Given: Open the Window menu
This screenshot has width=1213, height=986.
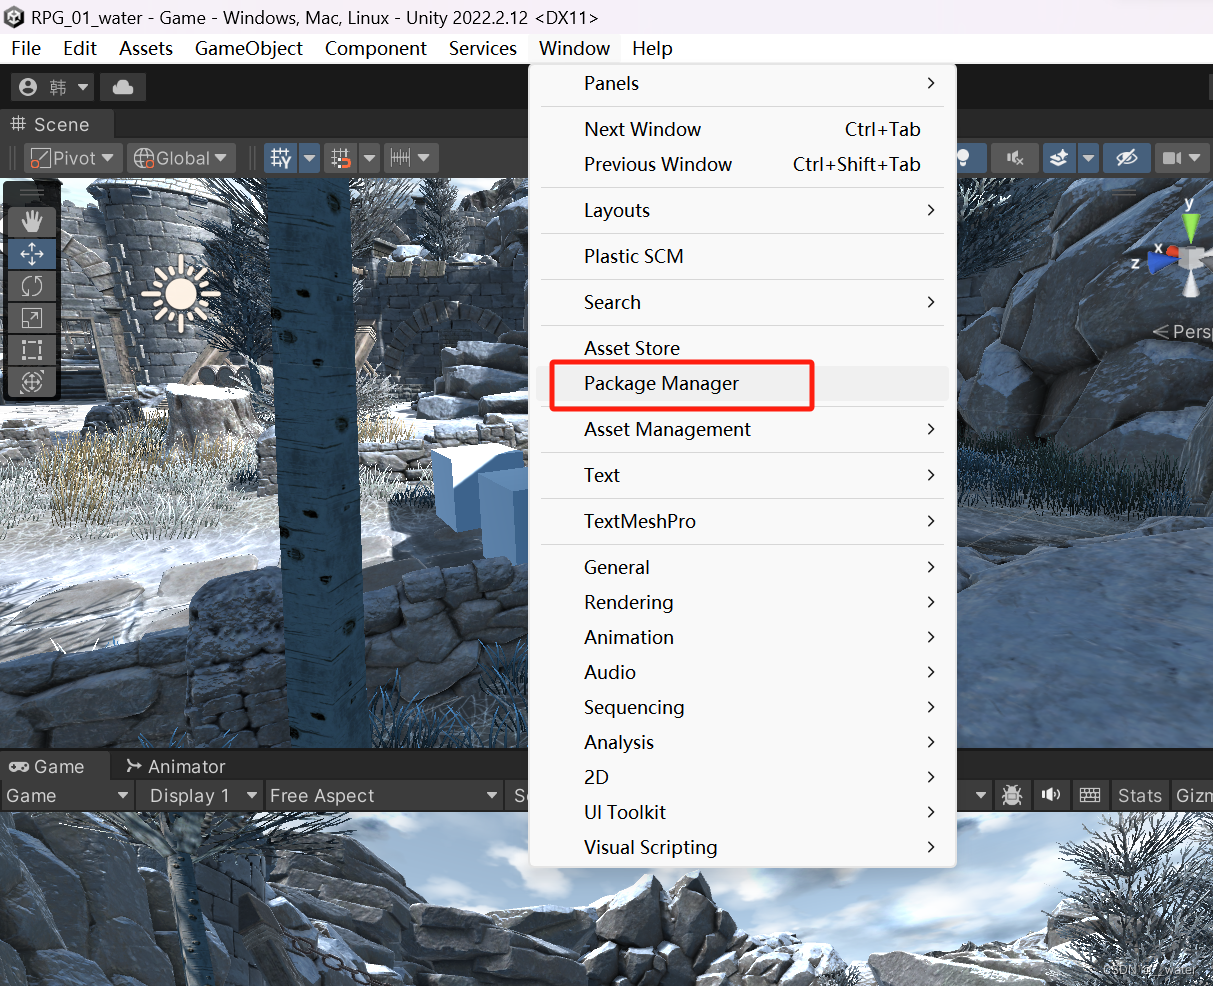Looking at the screenshot, I should click(x=573, y=48).
